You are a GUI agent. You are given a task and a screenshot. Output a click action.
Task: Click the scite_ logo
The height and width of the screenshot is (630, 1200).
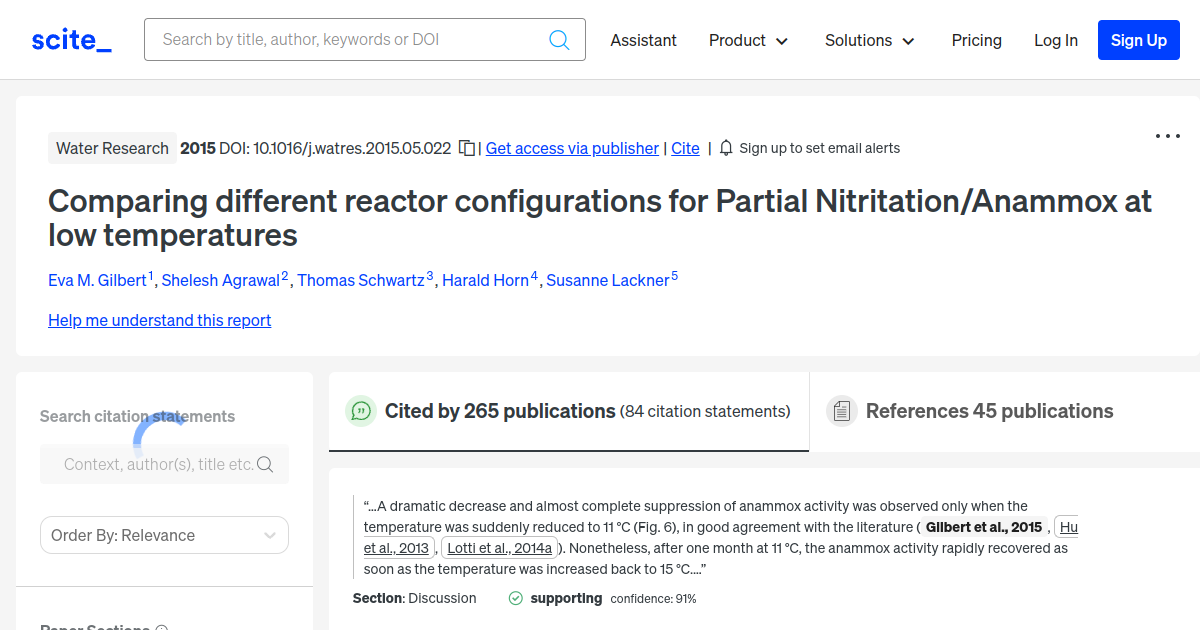[71, 40]
